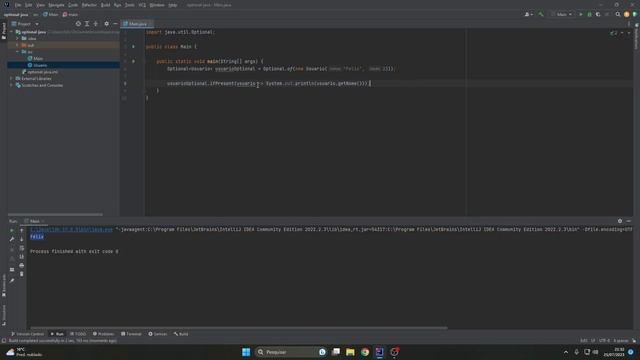Collapse the optional-java project root node

point(12,32)
